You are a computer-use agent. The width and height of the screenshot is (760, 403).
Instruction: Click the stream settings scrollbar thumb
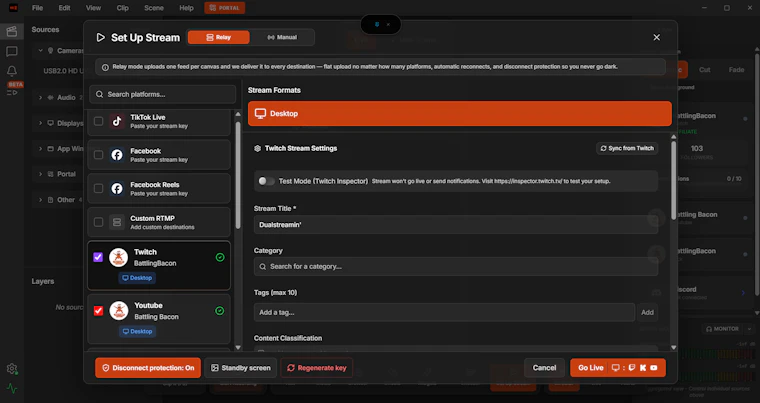[673, 180]
